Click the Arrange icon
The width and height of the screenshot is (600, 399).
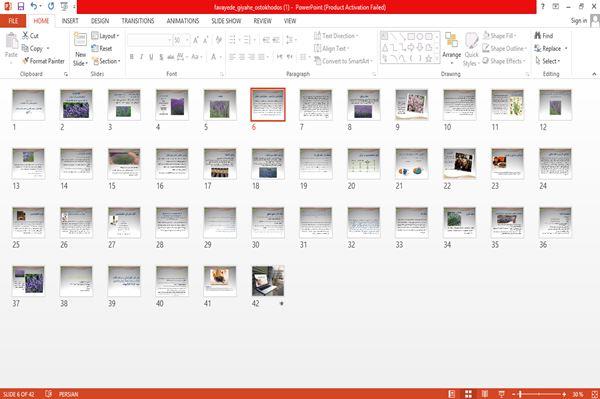[452, 40]
